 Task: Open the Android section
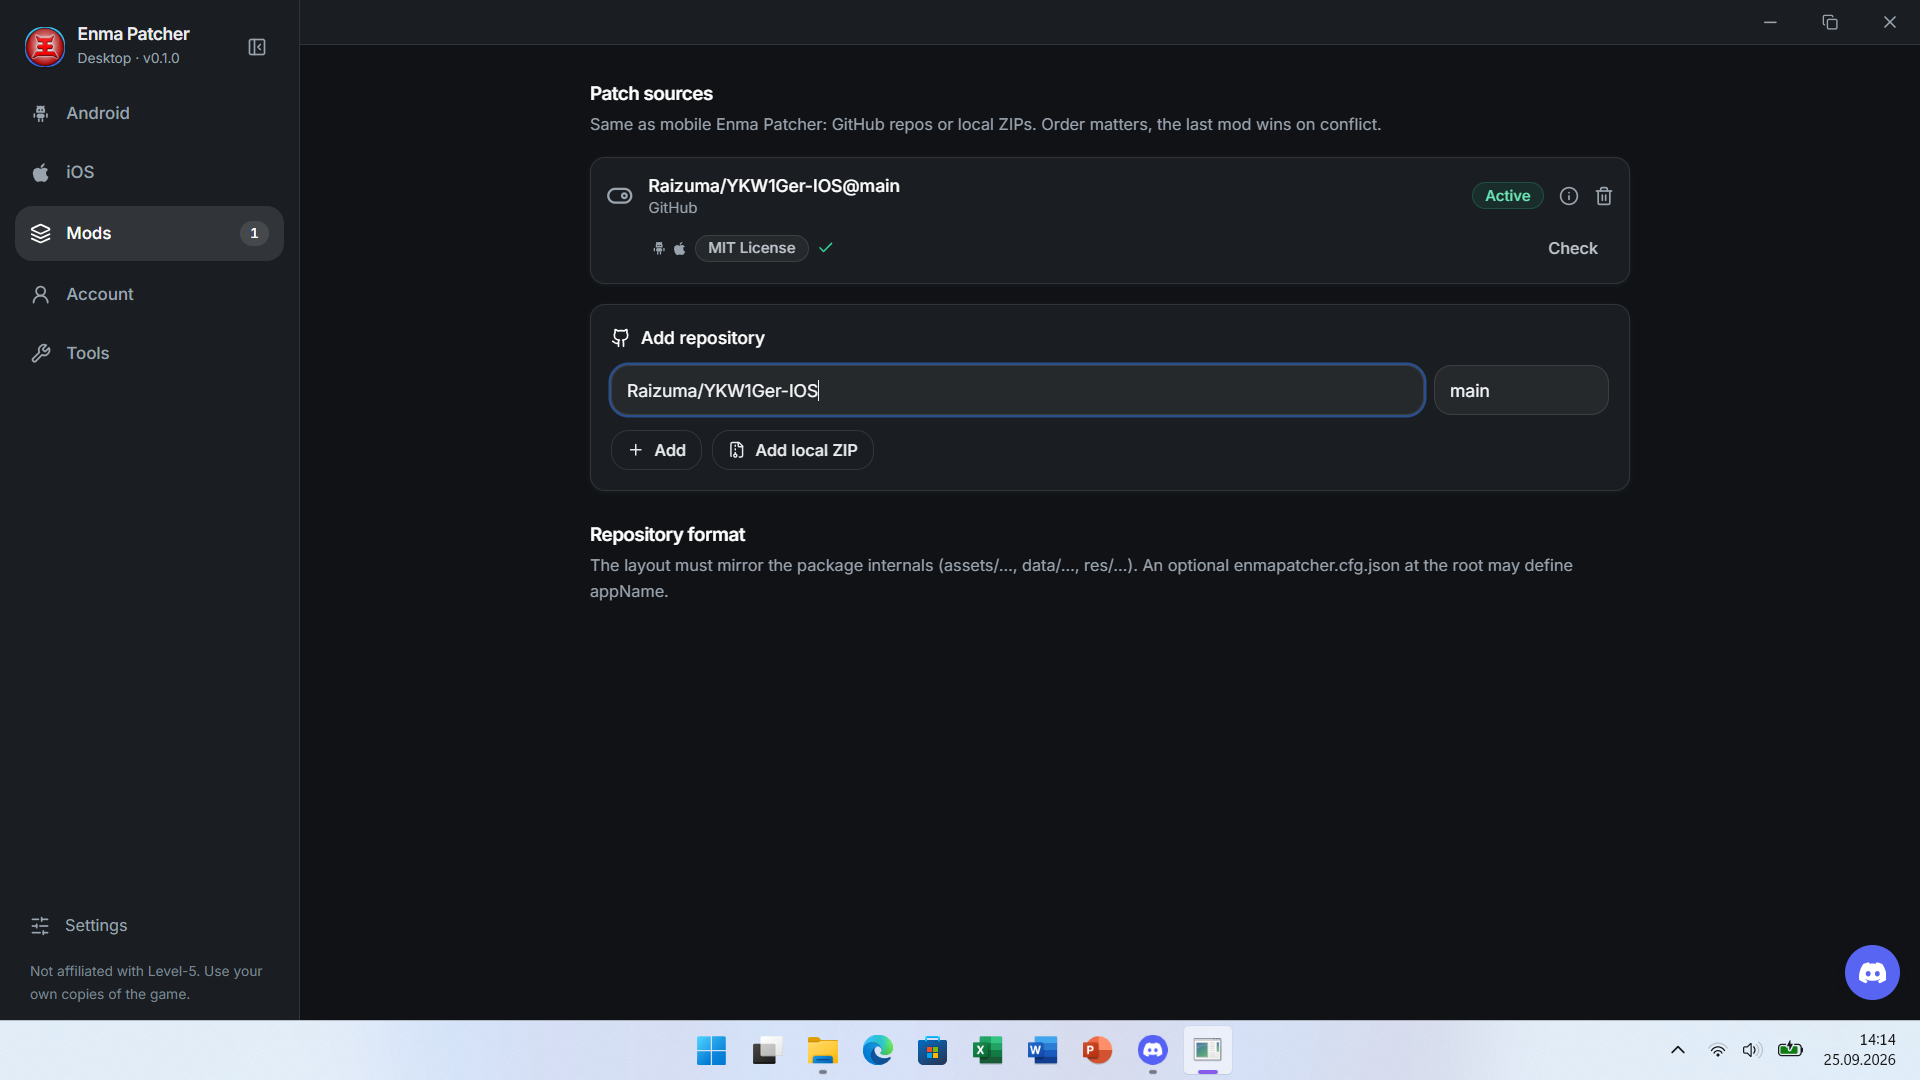pyautogui.click(x=149, y=113)
